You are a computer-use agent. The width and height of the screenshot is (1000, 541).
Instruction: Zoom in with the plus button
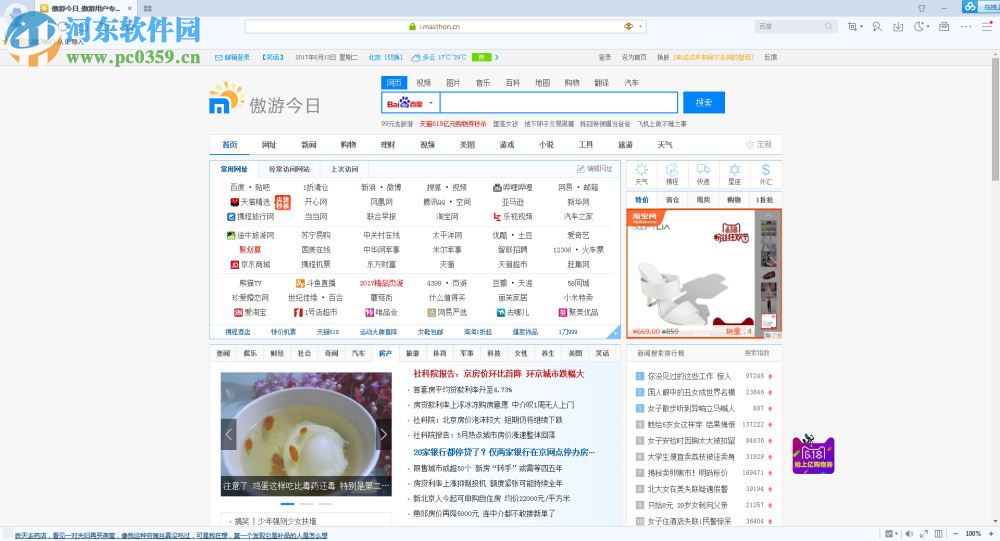991,533
